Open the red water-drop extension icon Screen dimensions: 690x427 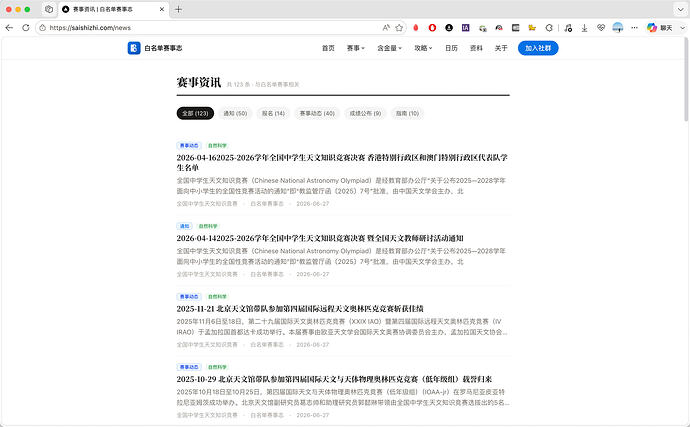pos(415,28)
